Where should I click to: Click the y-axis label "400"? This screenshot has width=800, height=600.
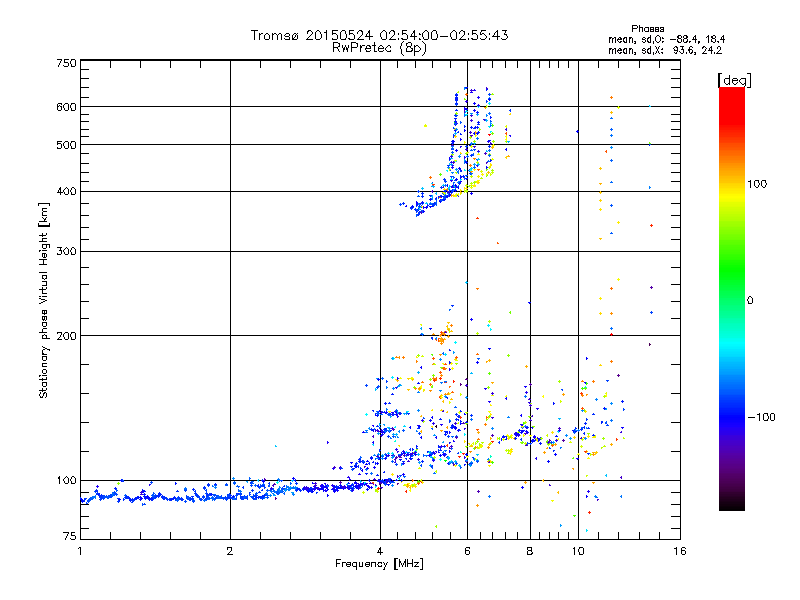[x=67, y=192]
